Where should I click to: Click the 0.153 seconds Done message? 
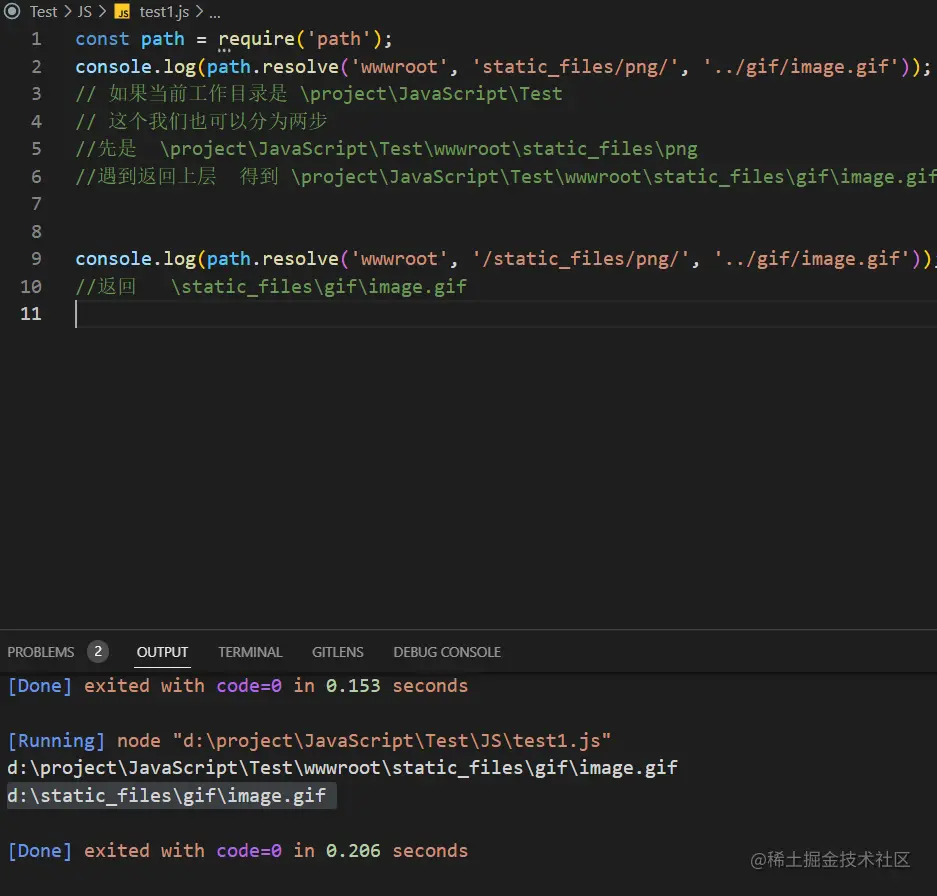coord(238,686)
